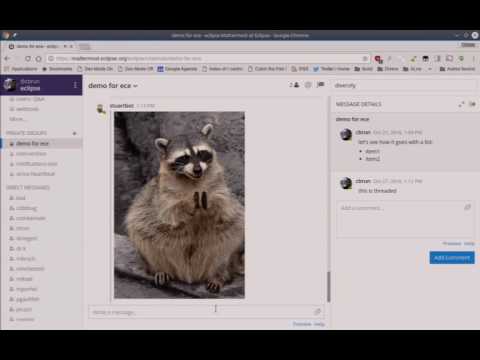Open the Google Agenda bookmark
This screenshot has height=360, width=480.
(177, 69)
